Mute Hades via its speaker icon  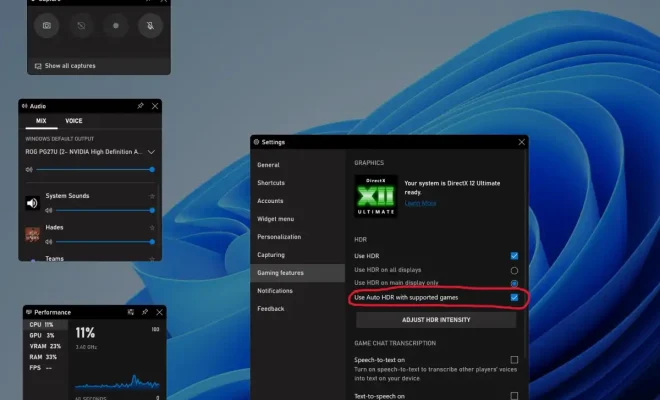tap(49, 242)
